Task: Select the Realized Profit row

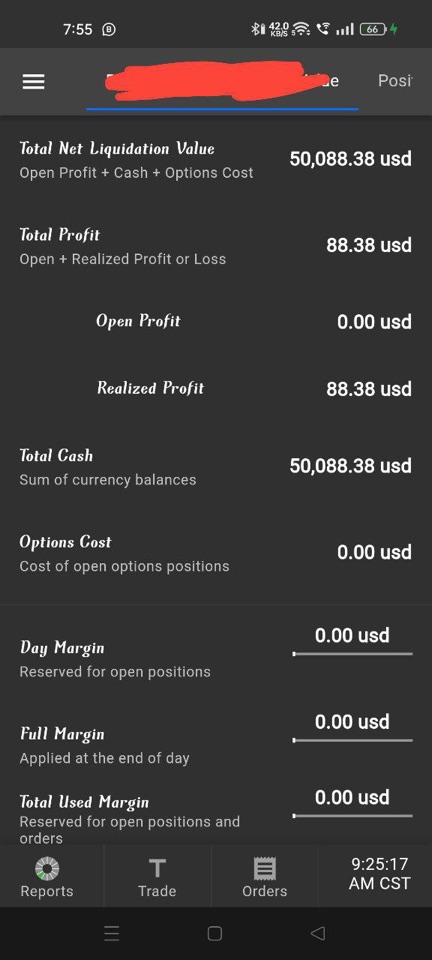Action: click(x=216, y=388)
